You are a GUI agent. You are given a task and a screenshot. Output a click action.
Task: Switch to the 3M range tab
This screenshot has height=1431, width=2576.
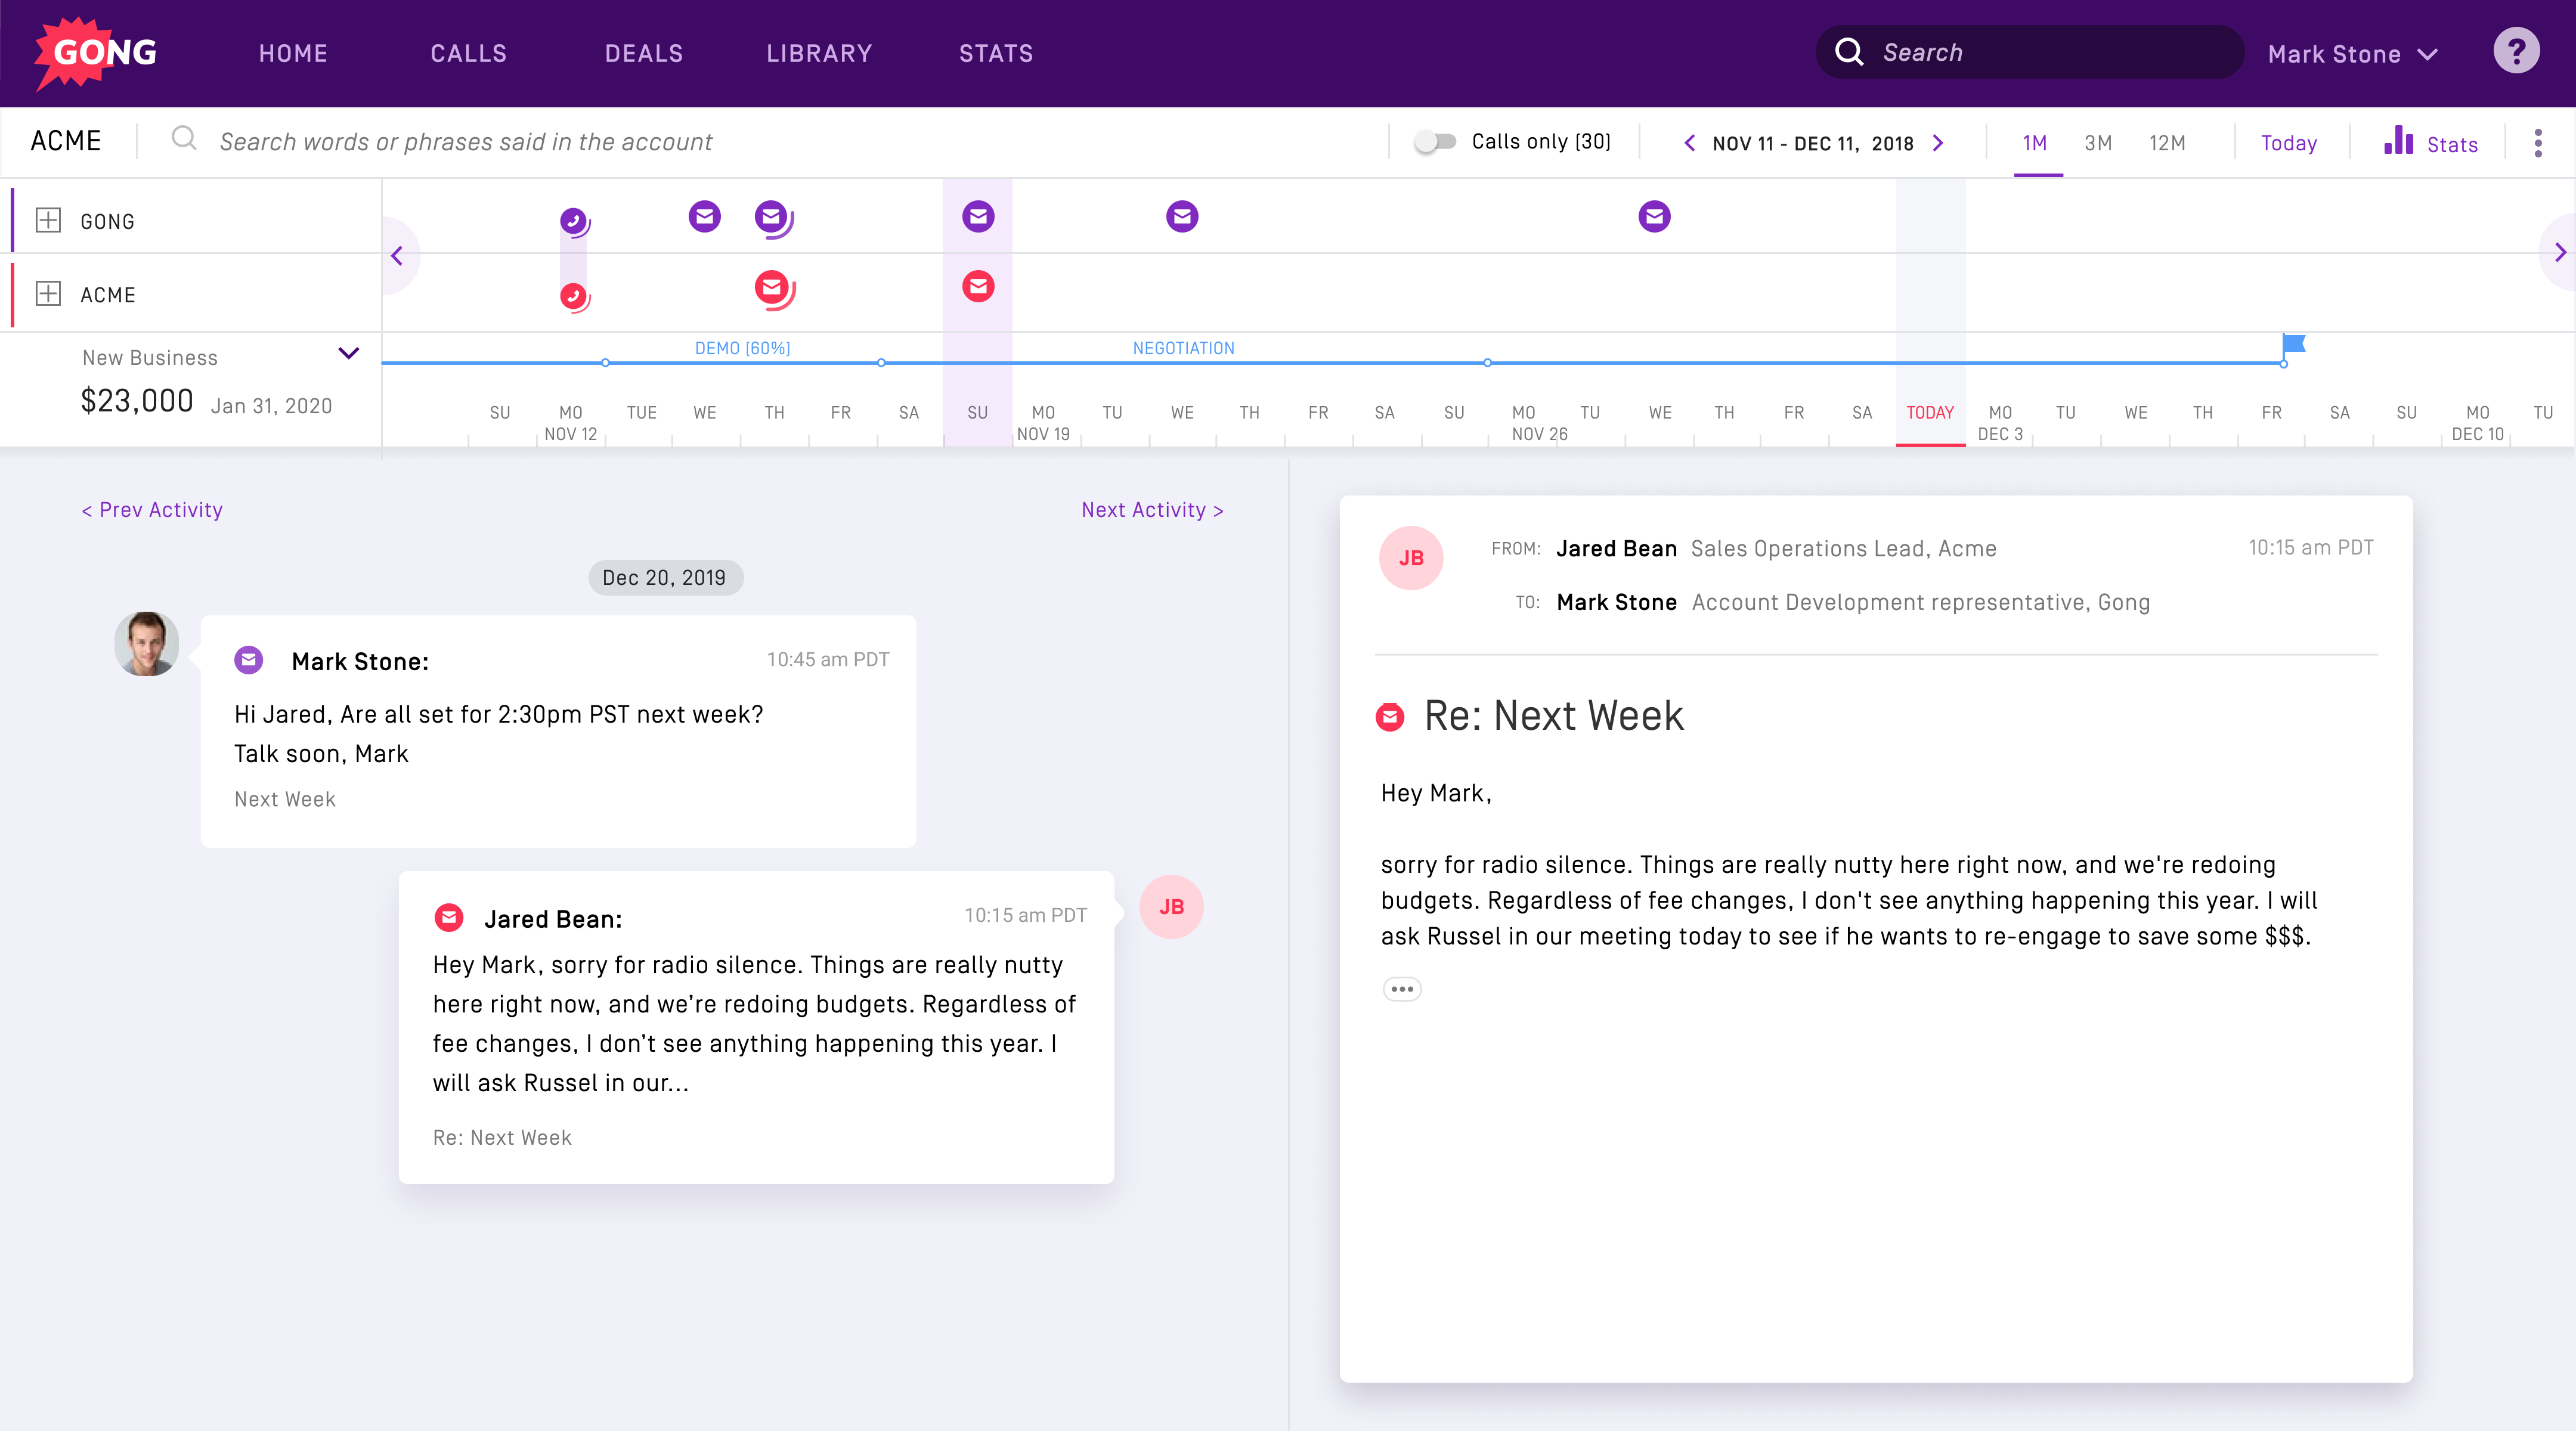[2099, 143]
